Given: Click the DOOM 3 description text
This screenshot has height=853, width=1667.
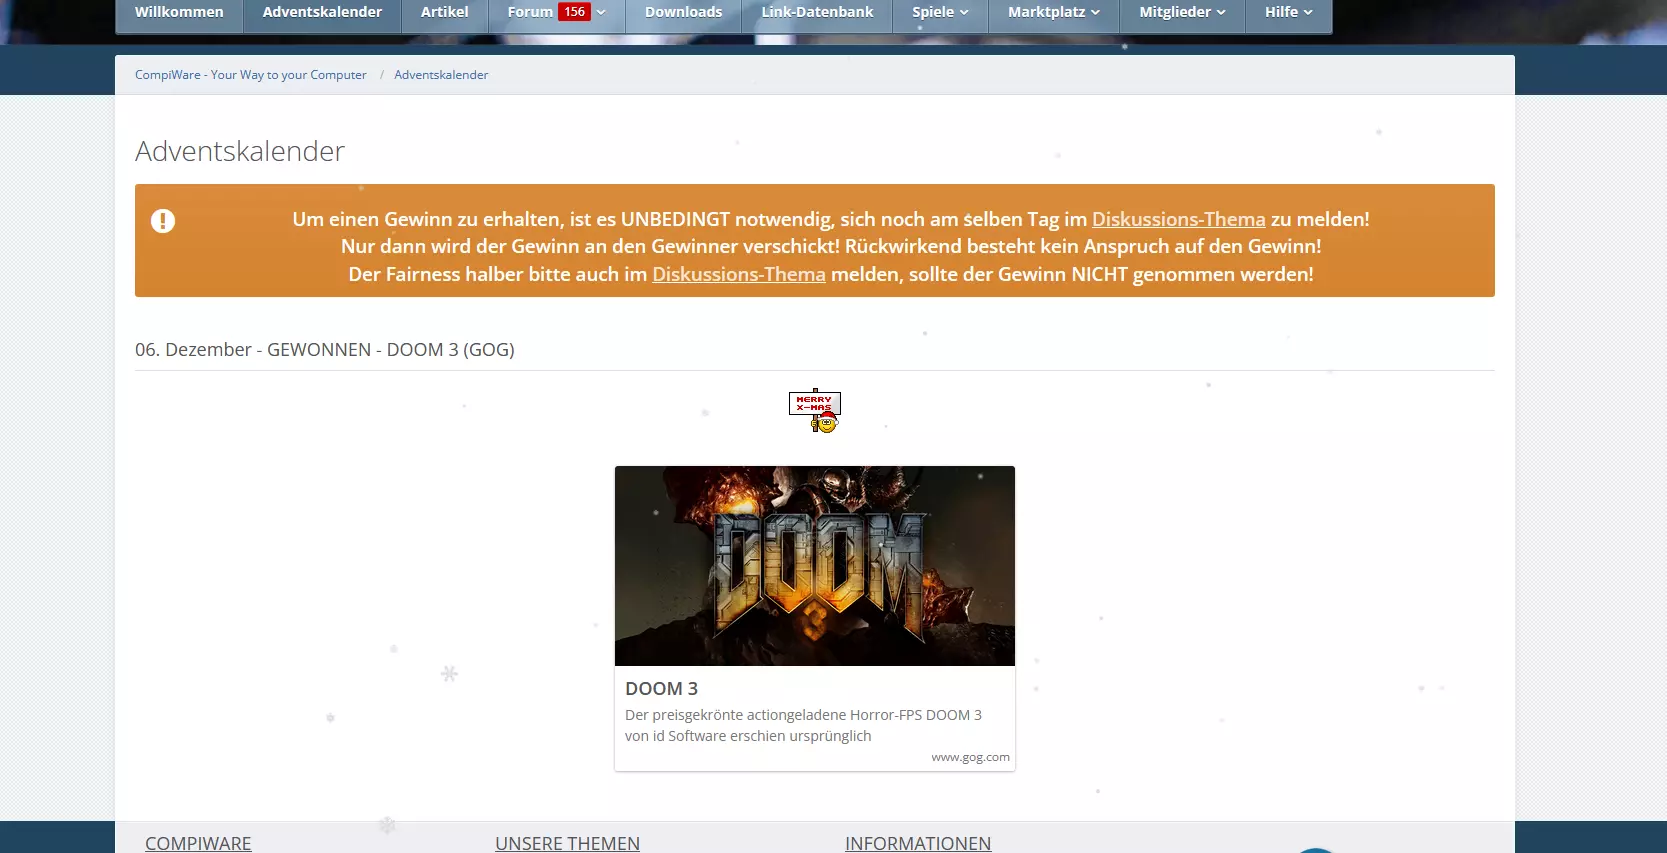Looking at the screenshot, I should (803, 725).
